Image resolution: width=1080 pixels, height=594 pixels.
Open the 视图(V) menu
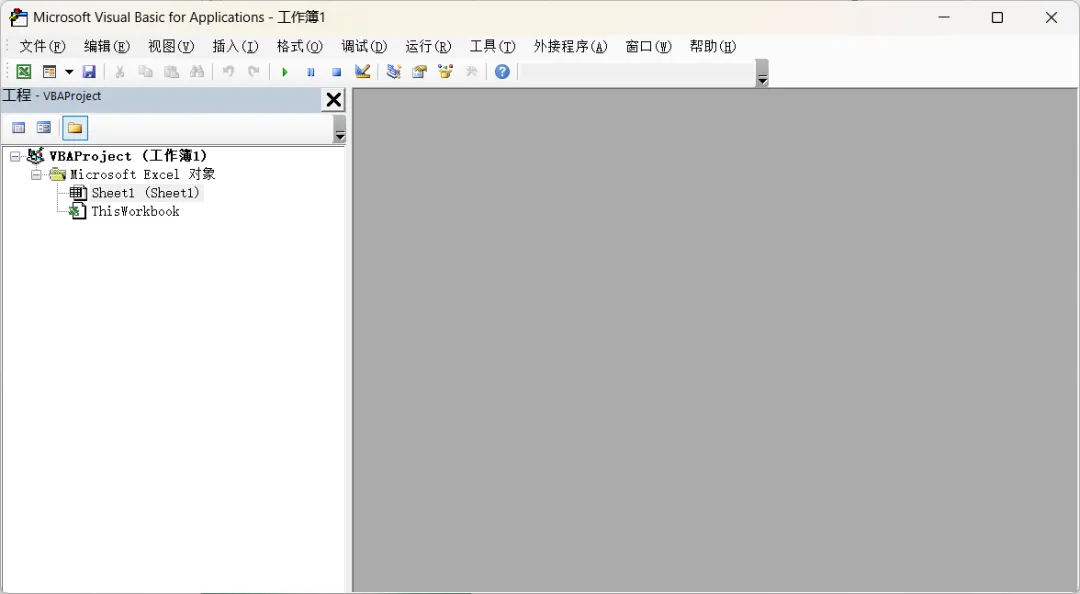point(171,46)
